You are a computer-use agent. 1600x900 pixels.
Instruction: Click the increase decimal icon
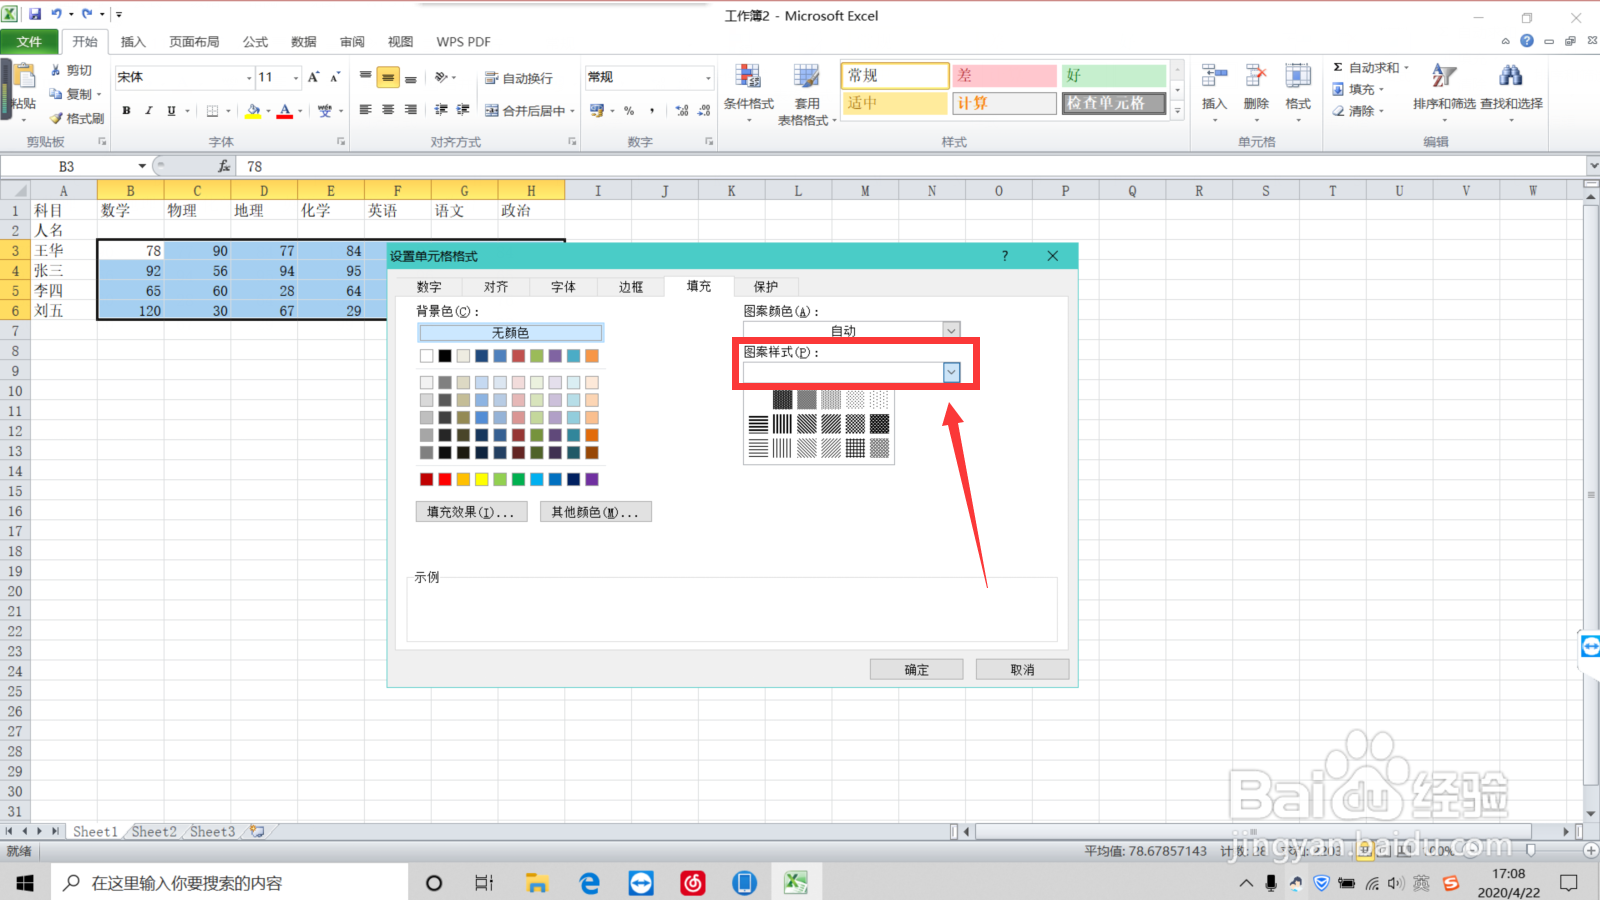[x=682, y=111]
